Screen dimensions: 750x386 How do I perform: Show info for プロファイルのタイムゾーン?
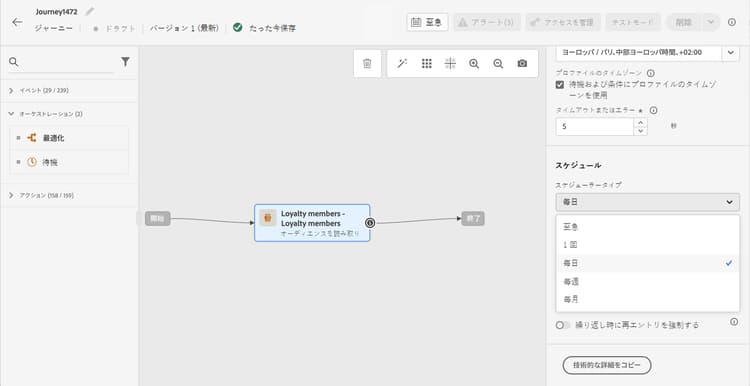point(651,73)
